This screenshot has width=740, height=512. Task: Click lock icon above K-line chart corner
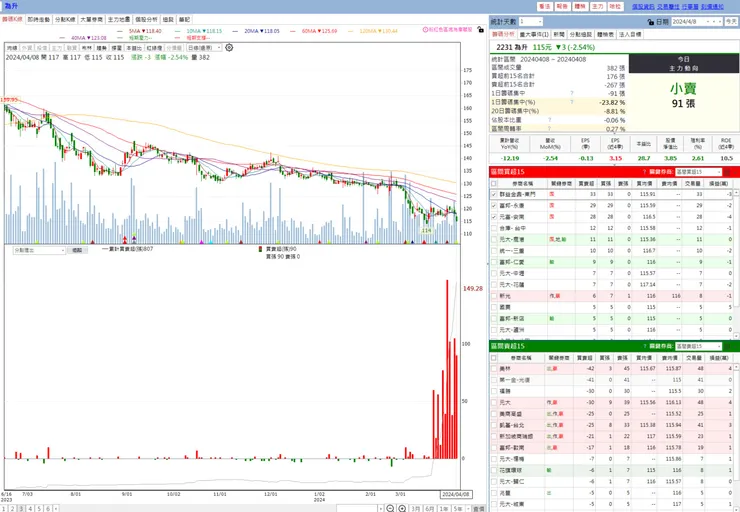pyautogui.click(x=480, y=29)
